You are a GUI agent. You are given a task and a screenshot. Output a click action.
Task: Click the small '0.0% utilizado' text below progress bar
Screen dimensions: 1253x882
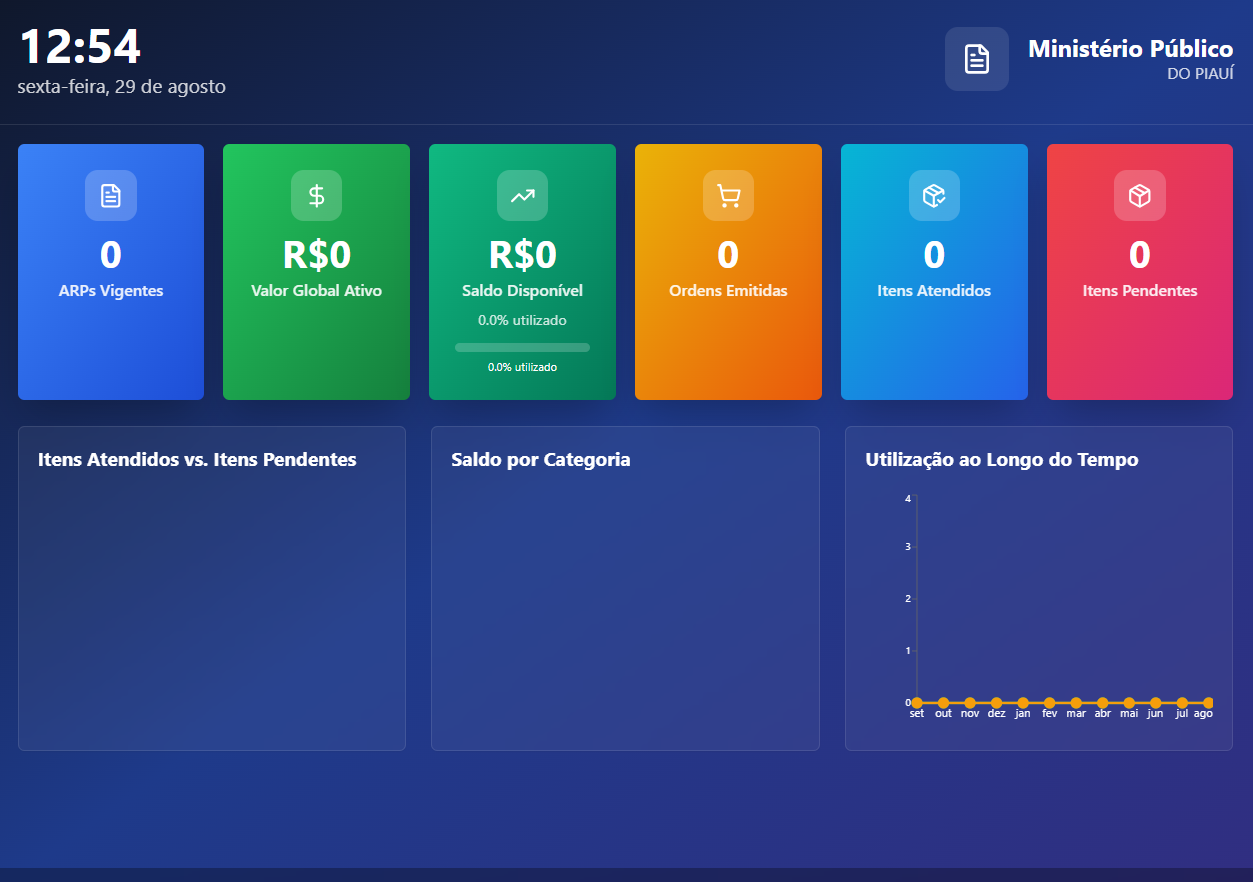[x=522, y=368]
